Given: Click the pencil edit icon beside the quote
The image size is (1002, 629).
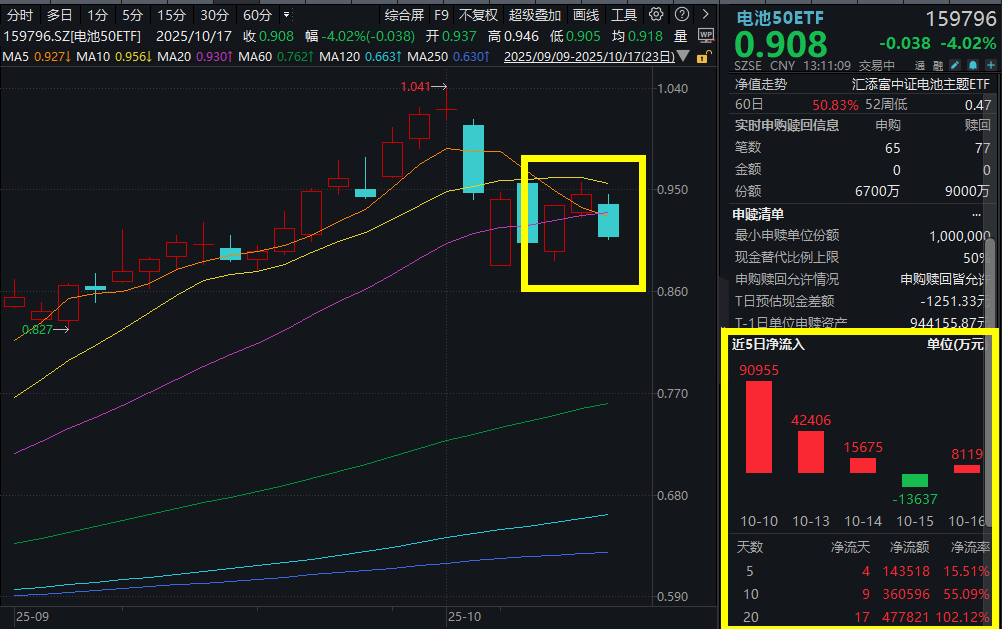Looking at the screenshot, I should click(955, 64).
